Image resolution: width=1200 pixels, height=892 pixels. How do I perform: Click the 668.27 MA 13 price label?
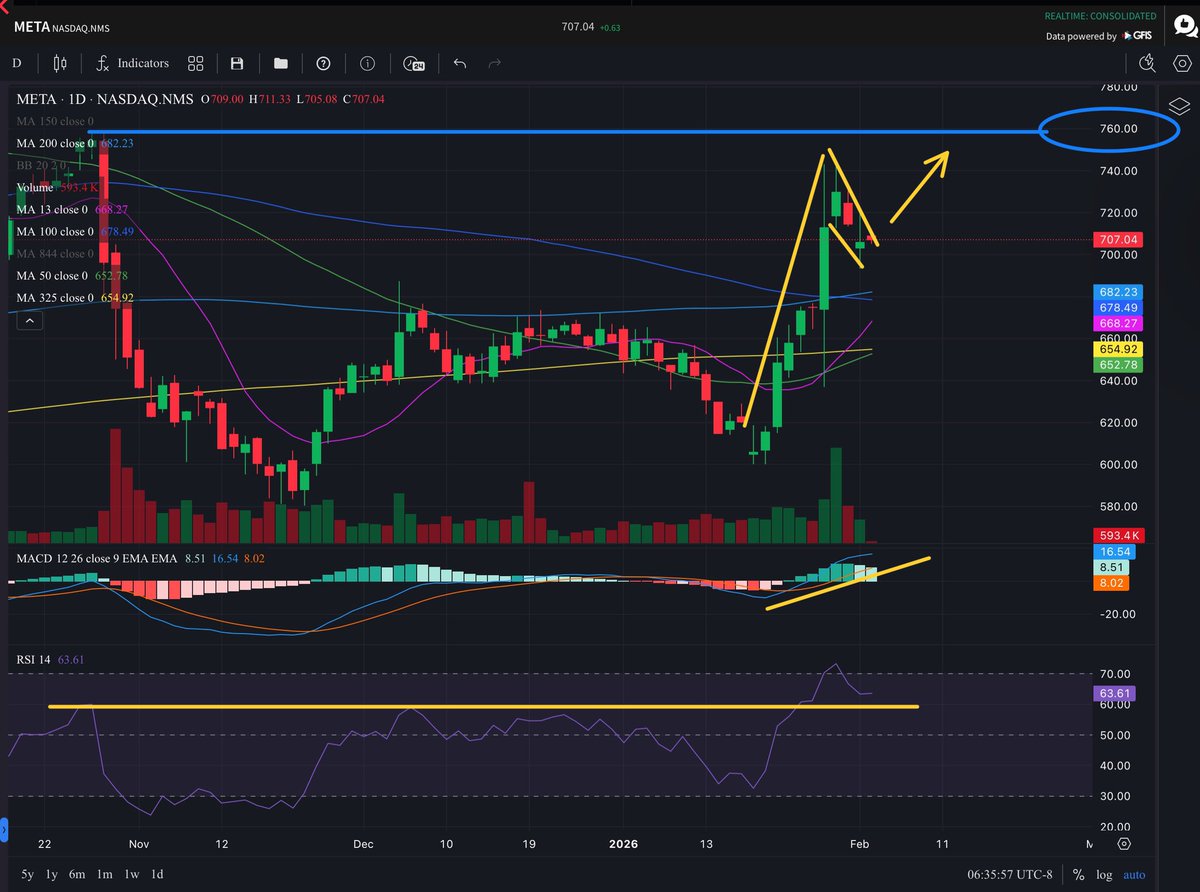pyautogui.click(x=1118, y=324)
